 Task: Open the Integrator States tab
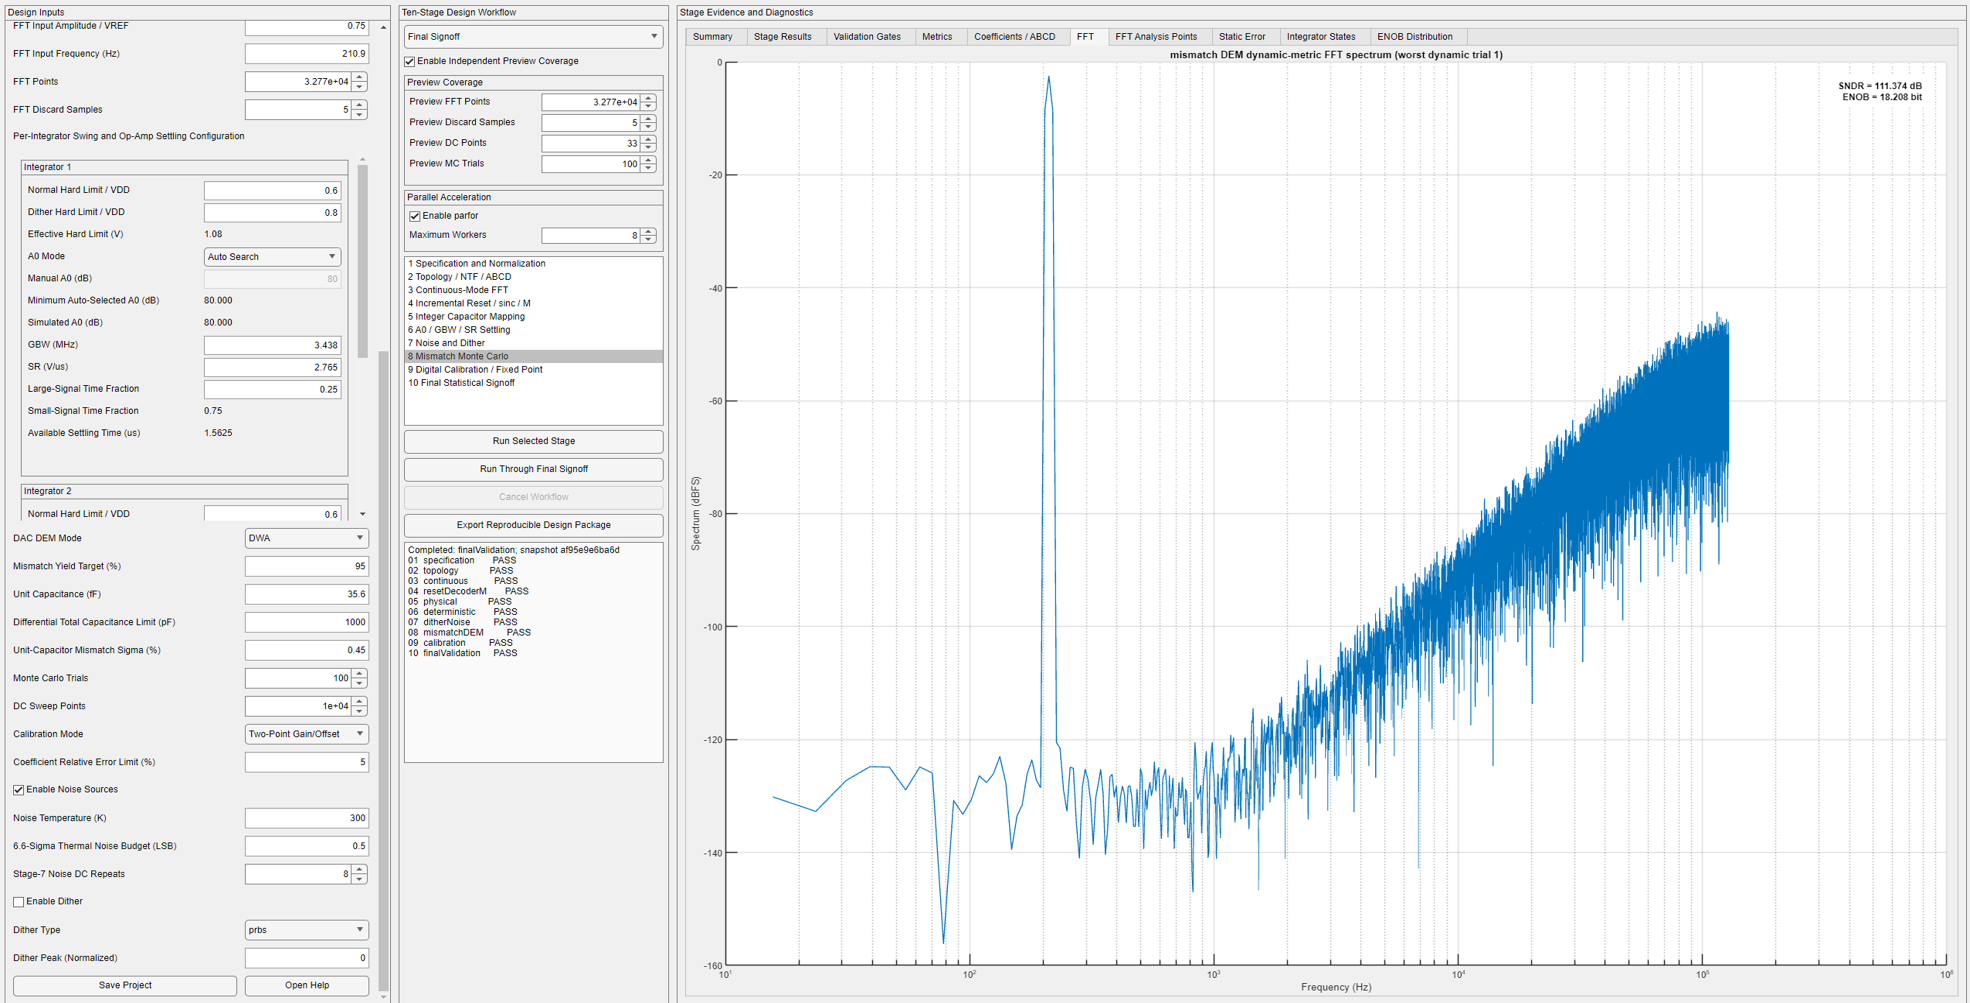point(1321,37)
